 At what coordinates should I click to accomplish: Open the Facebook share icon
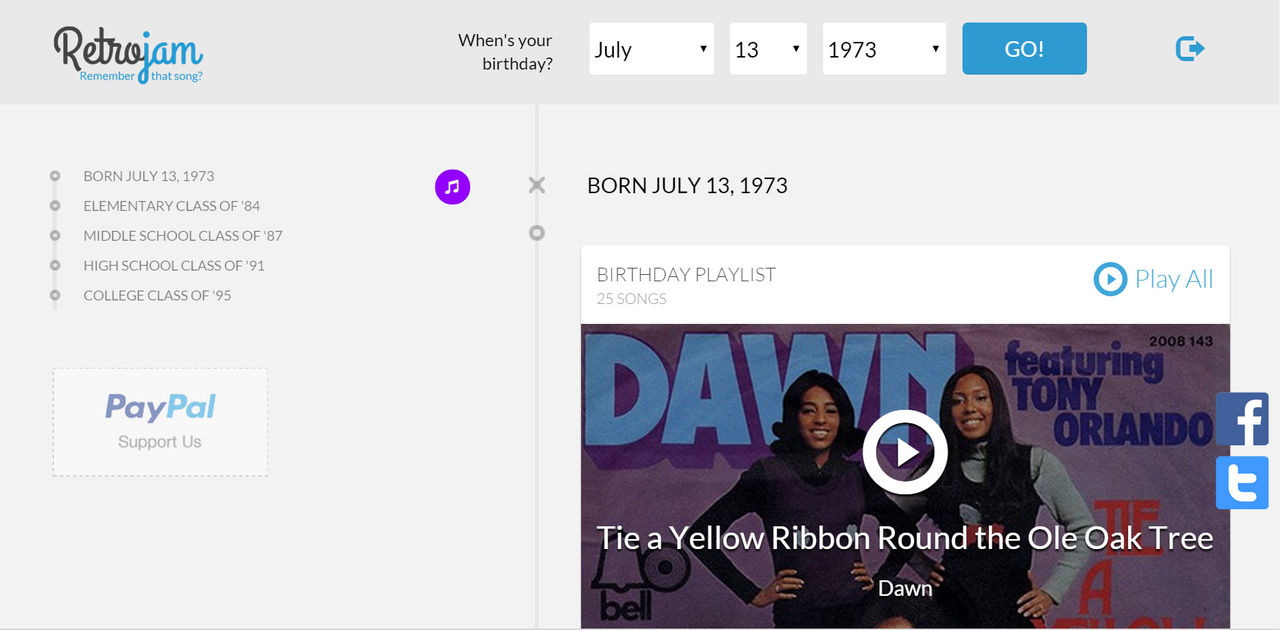(1242, 419)
